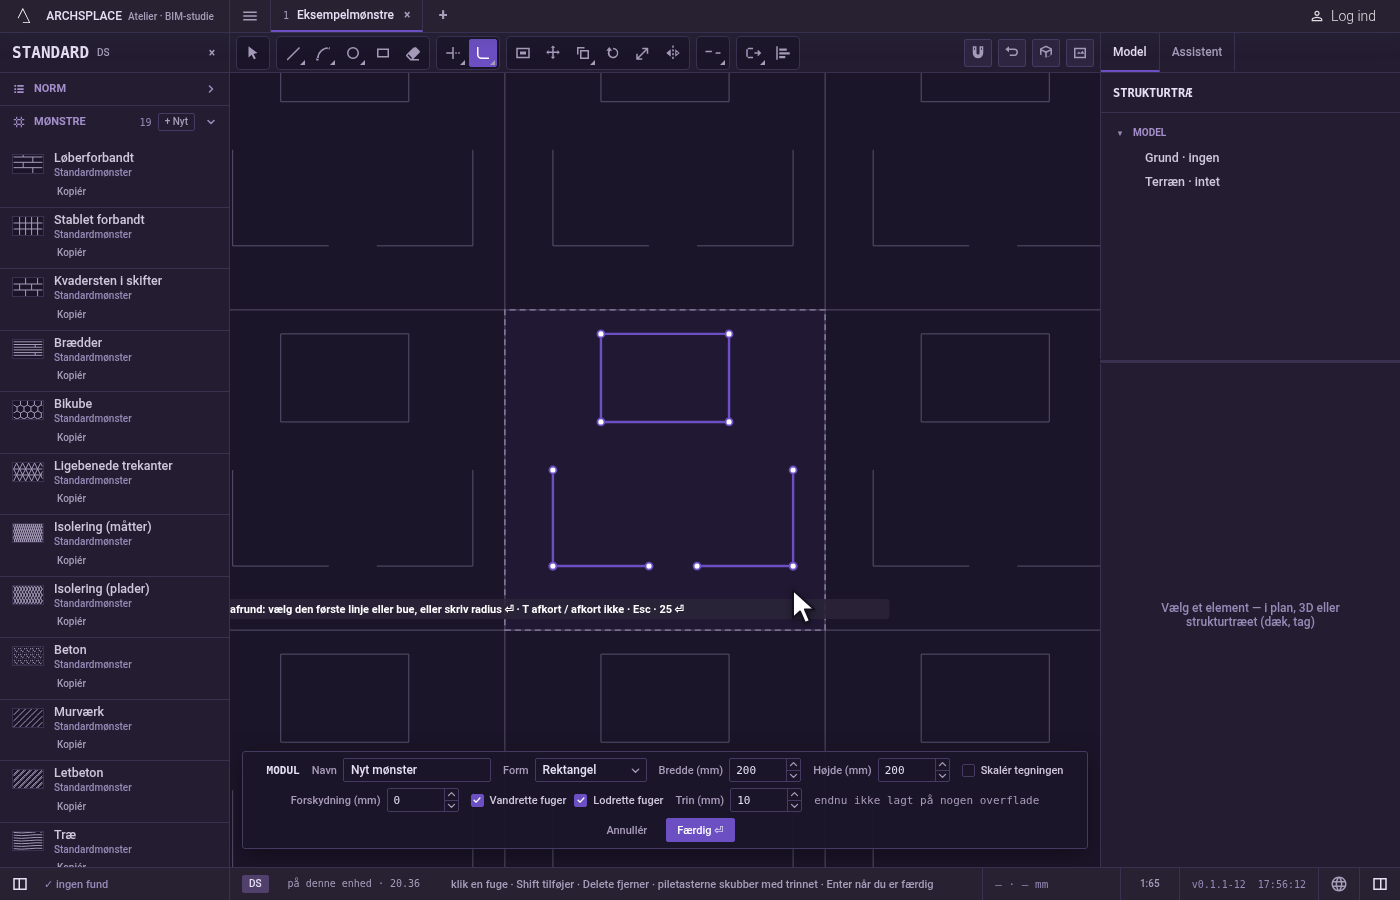Toggle the magnet snap icon
Screen dimensions: 1400x900
click(978, 53)
